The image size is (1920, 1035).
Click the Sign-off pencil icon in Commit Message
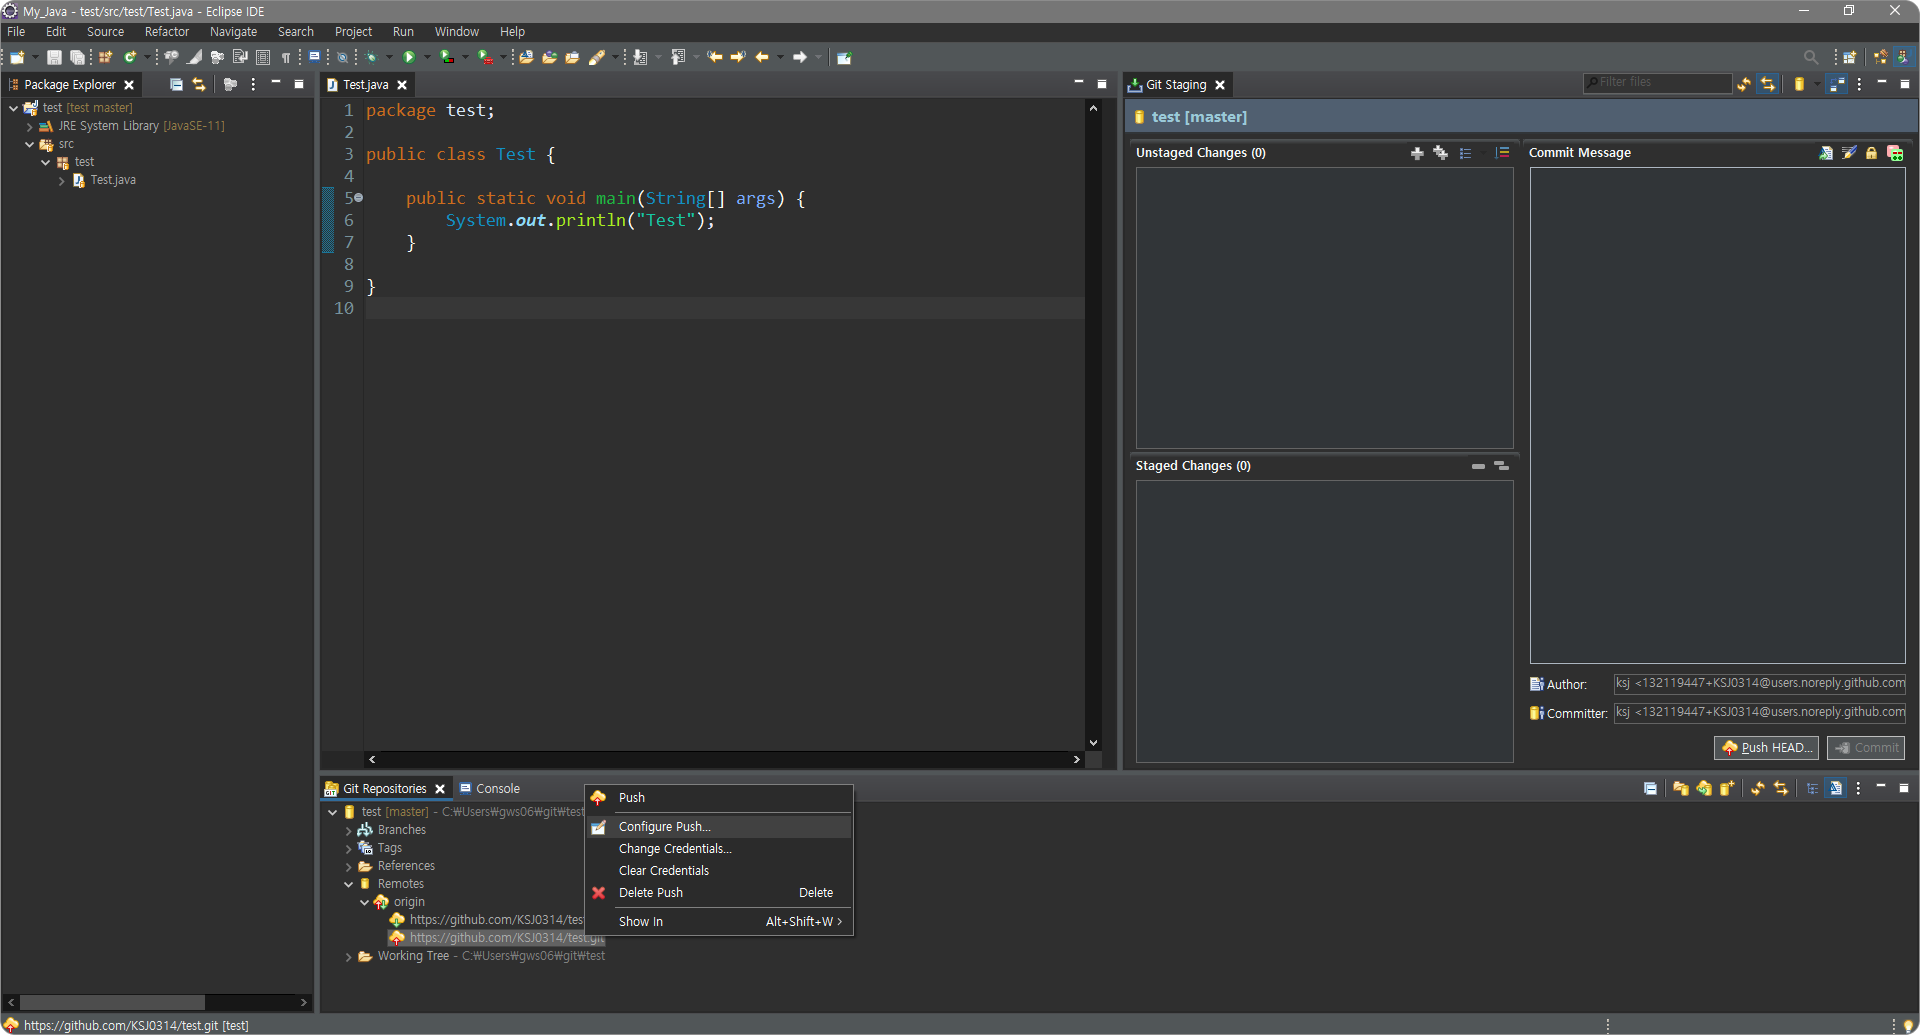click(x=1849, y=153)
